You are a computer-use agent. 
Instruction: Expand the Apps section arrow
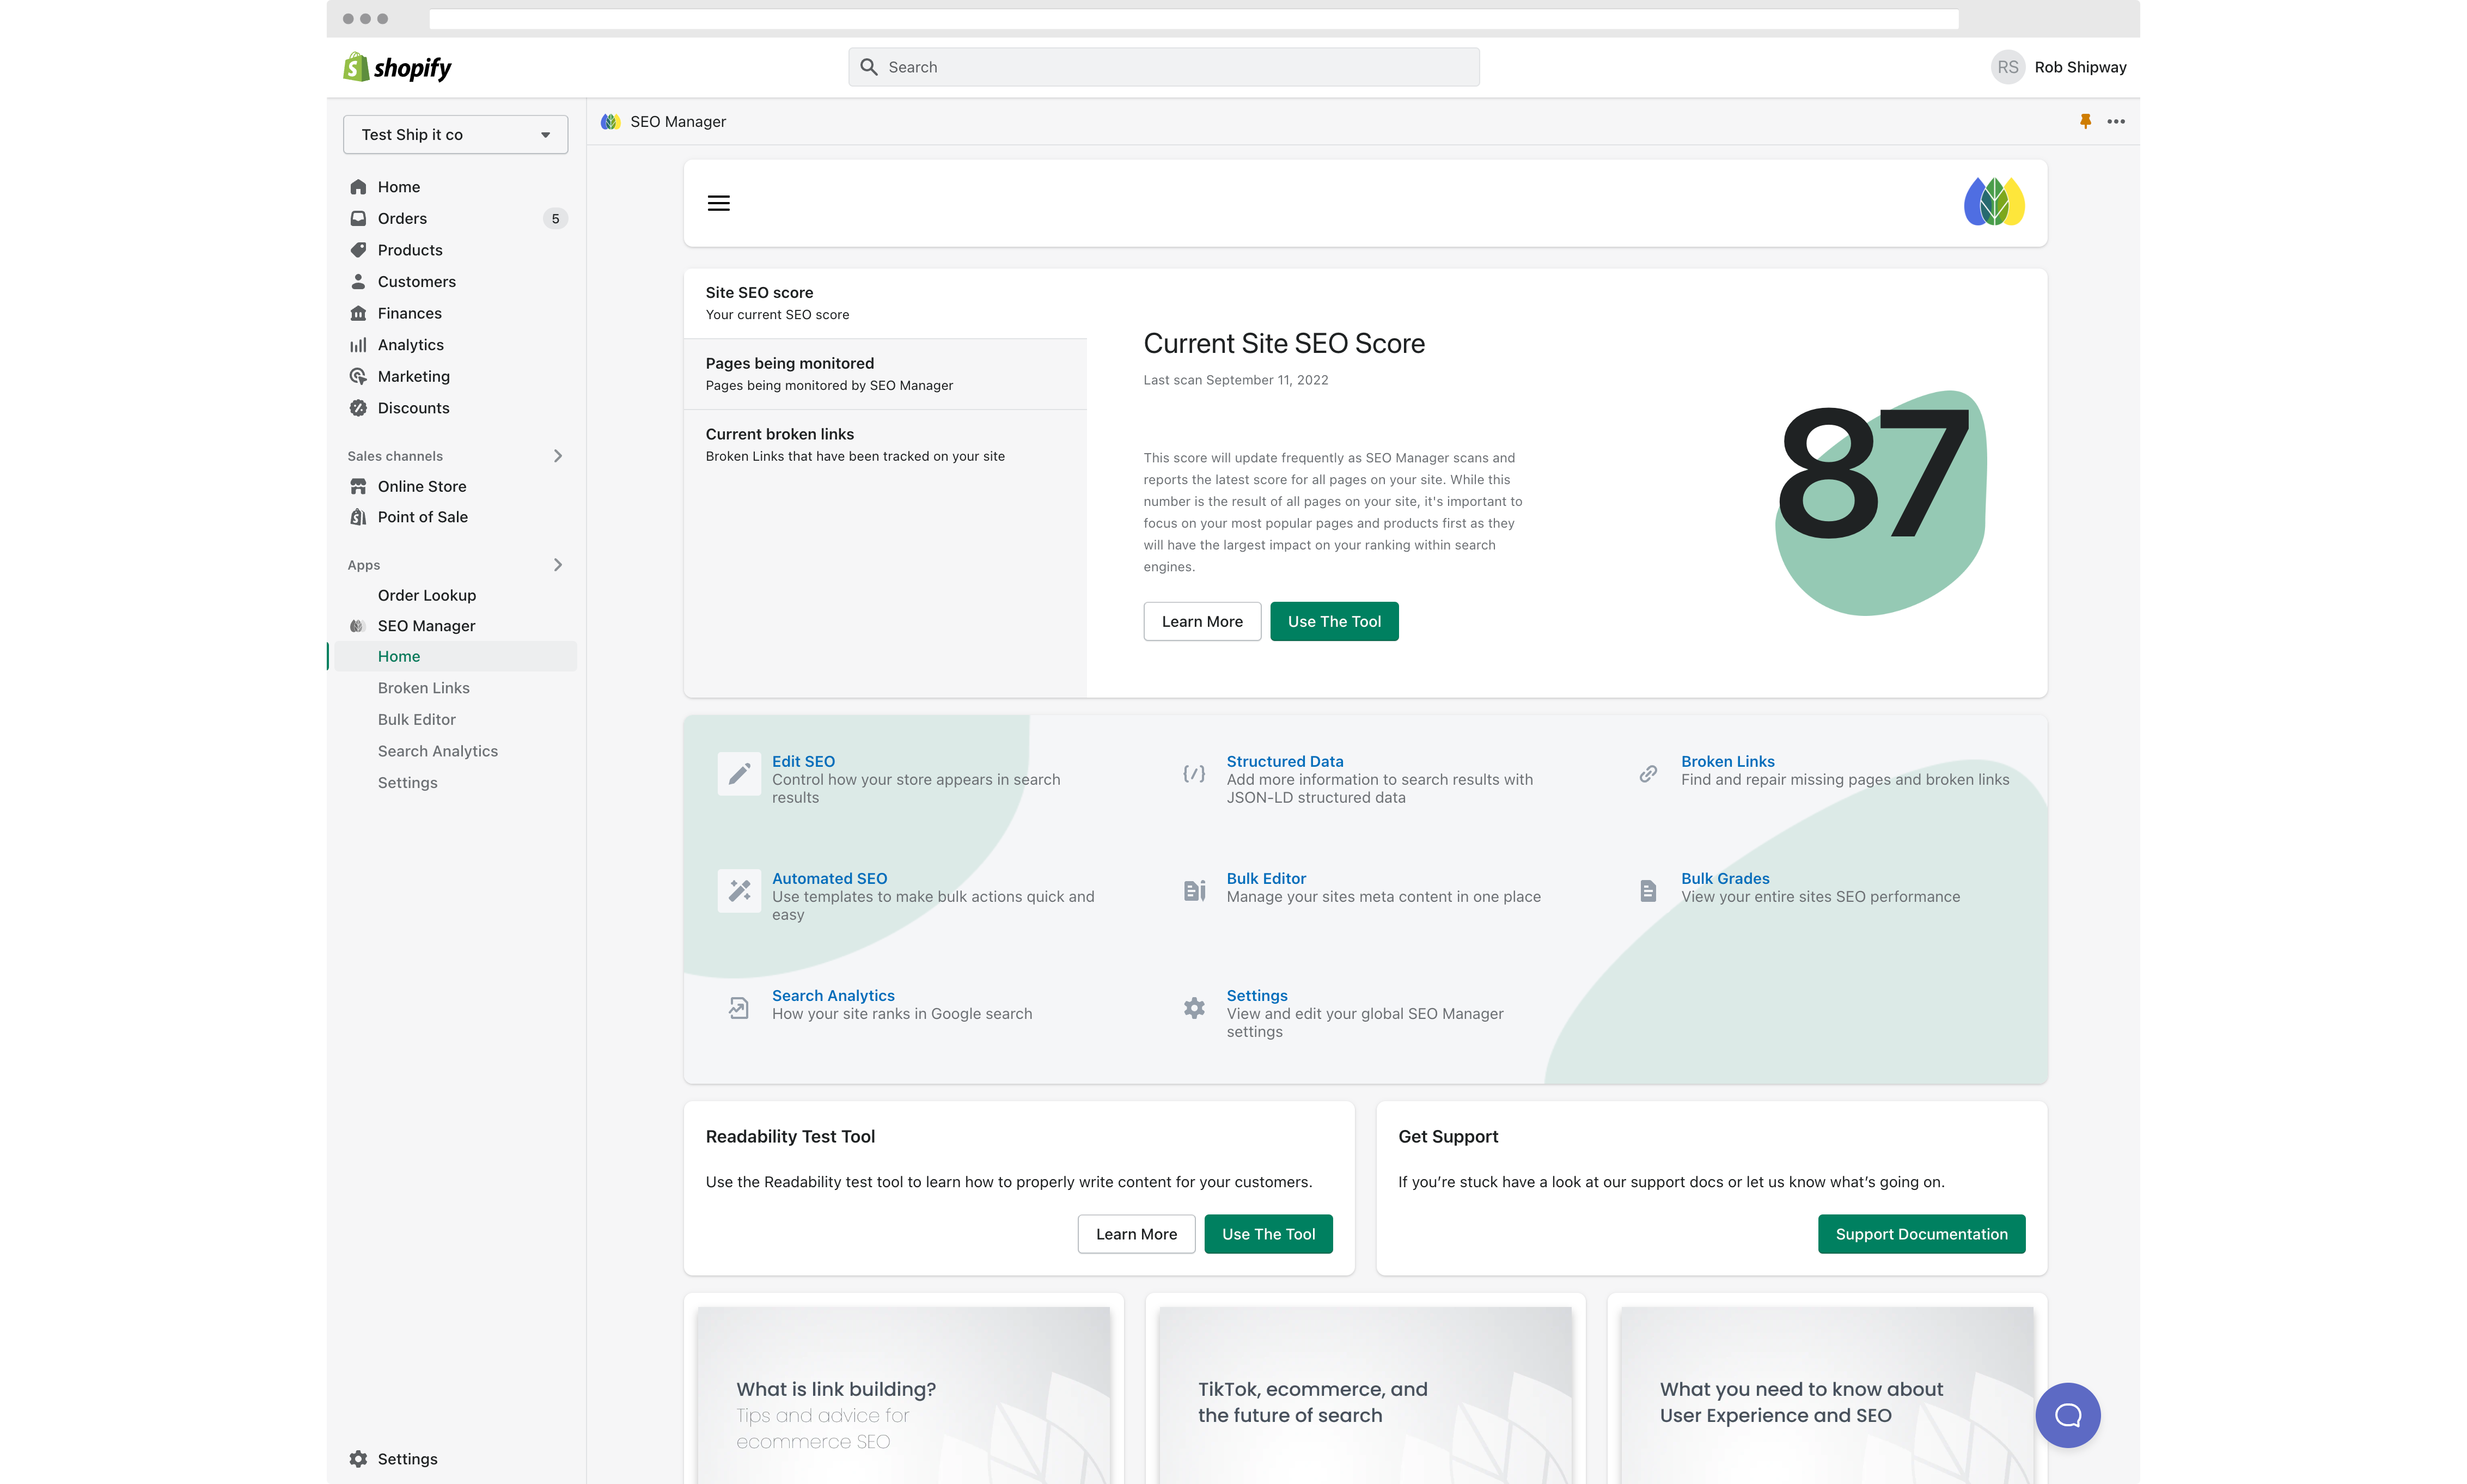tap(559, 564)
